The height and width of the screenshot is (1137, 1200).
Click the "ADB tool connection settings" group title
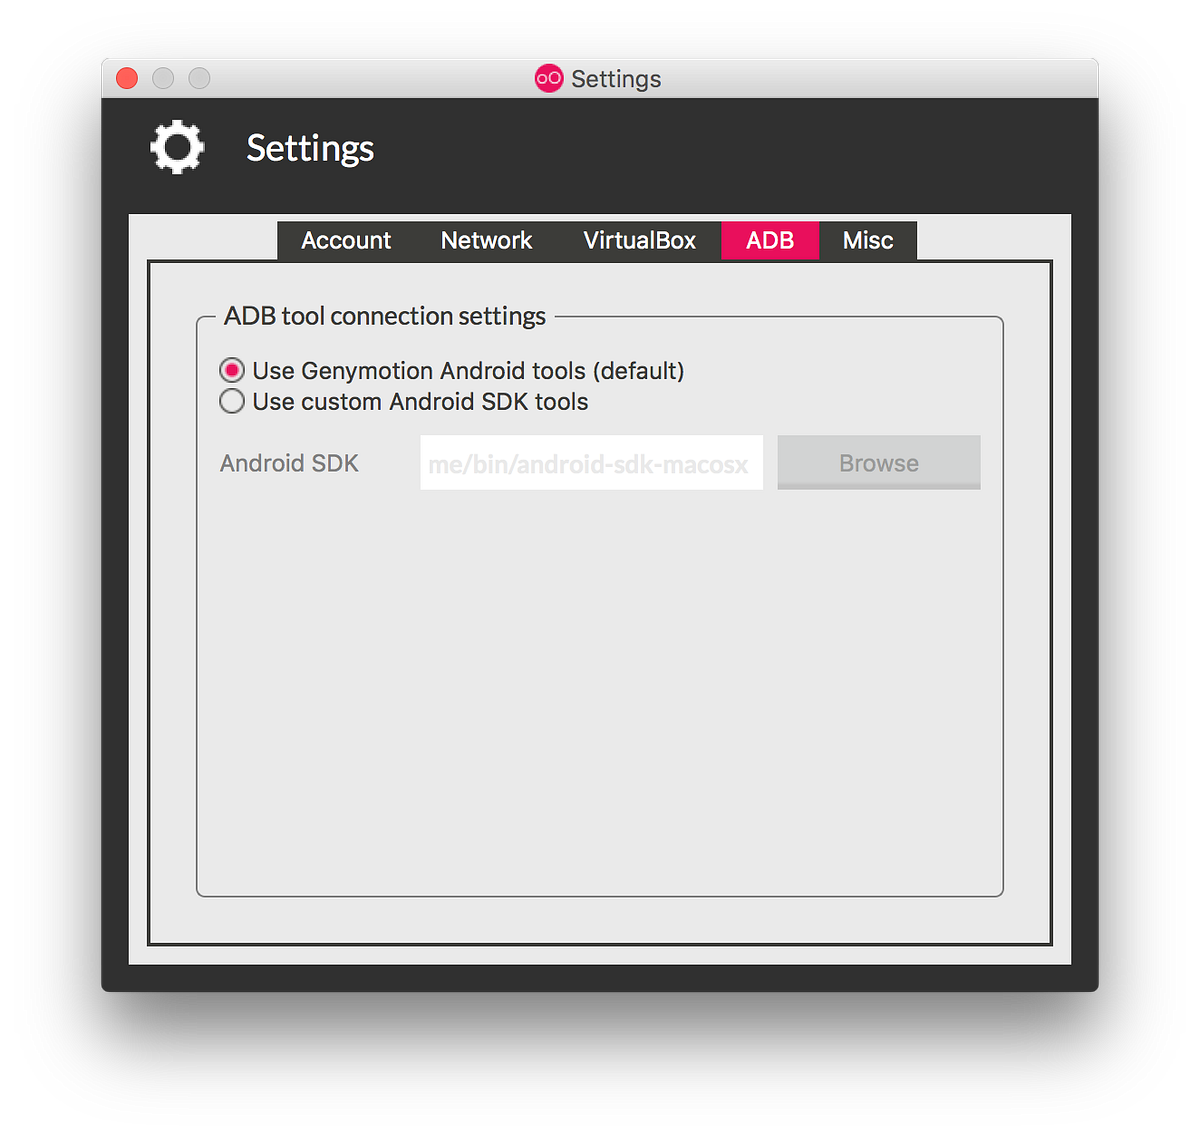click(384, 316)
